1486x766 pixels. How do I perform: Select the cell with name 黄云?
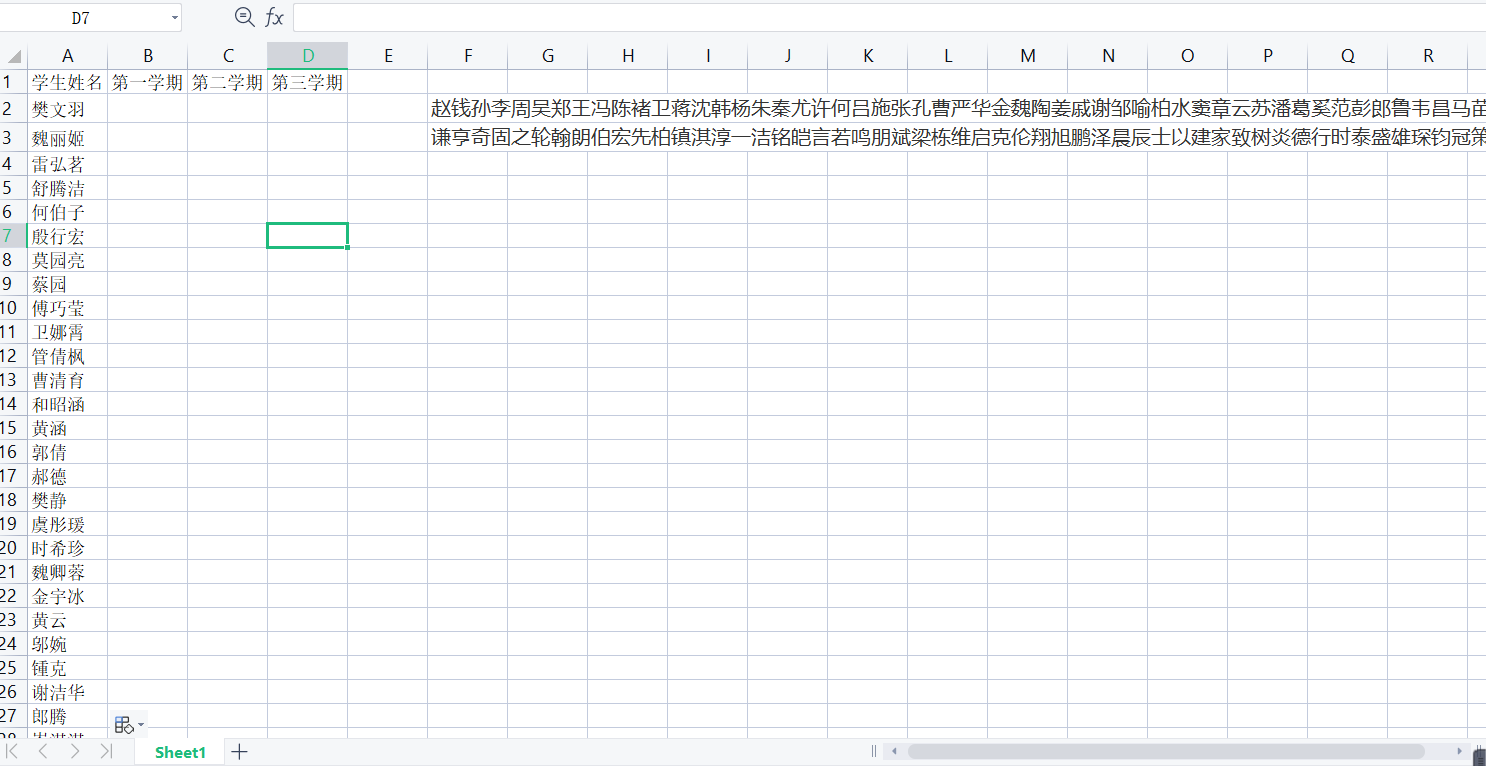tap(67, 620)
